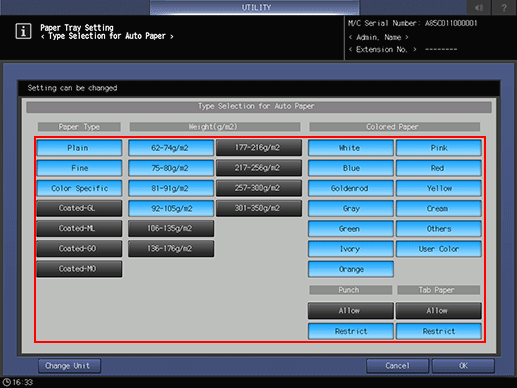This screenshot has height=388, width=517.
Task: Enable the 301-350g/m2 weight option
Action: [259, 208]
